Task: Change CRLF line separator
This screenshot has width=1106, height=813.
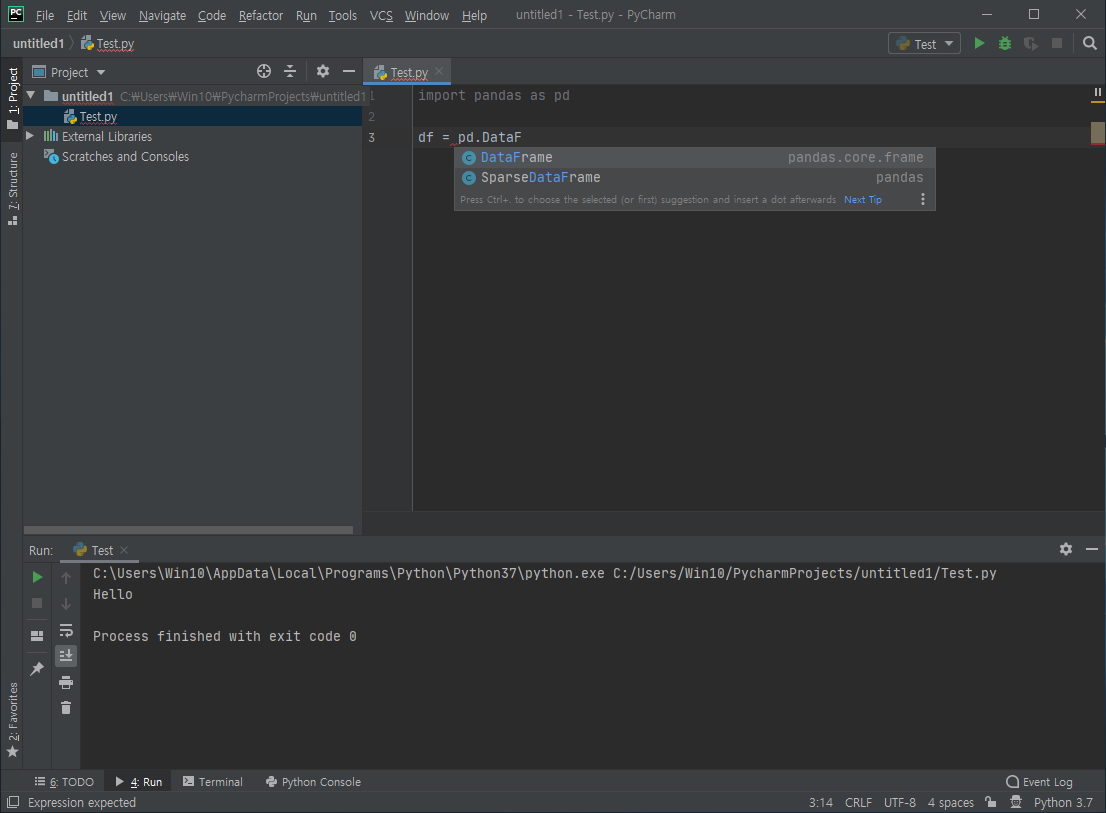Action: (x=858, y=802)
